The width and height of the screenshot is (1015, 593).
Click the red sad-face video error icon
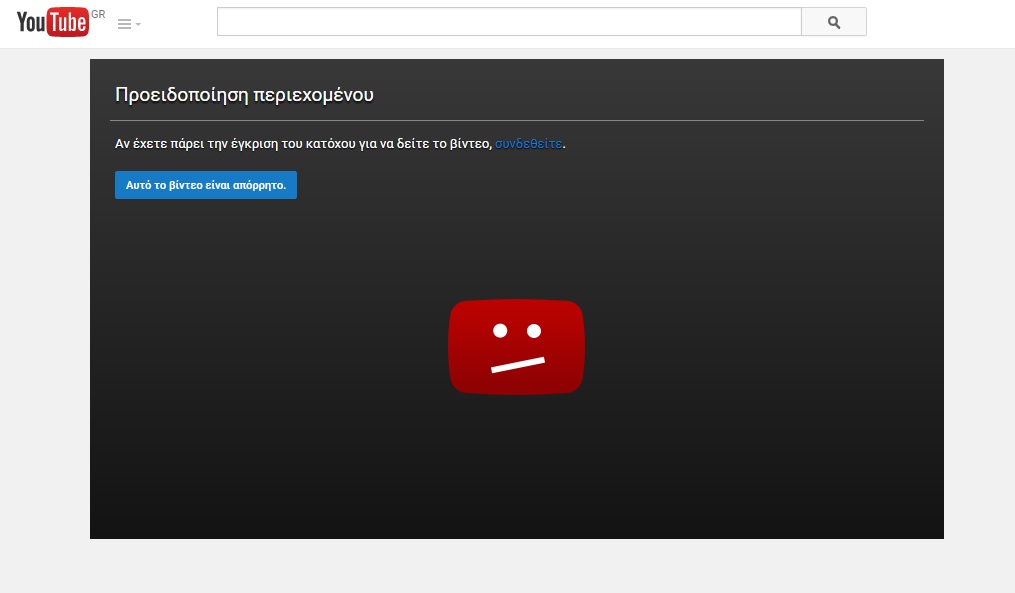516,347
